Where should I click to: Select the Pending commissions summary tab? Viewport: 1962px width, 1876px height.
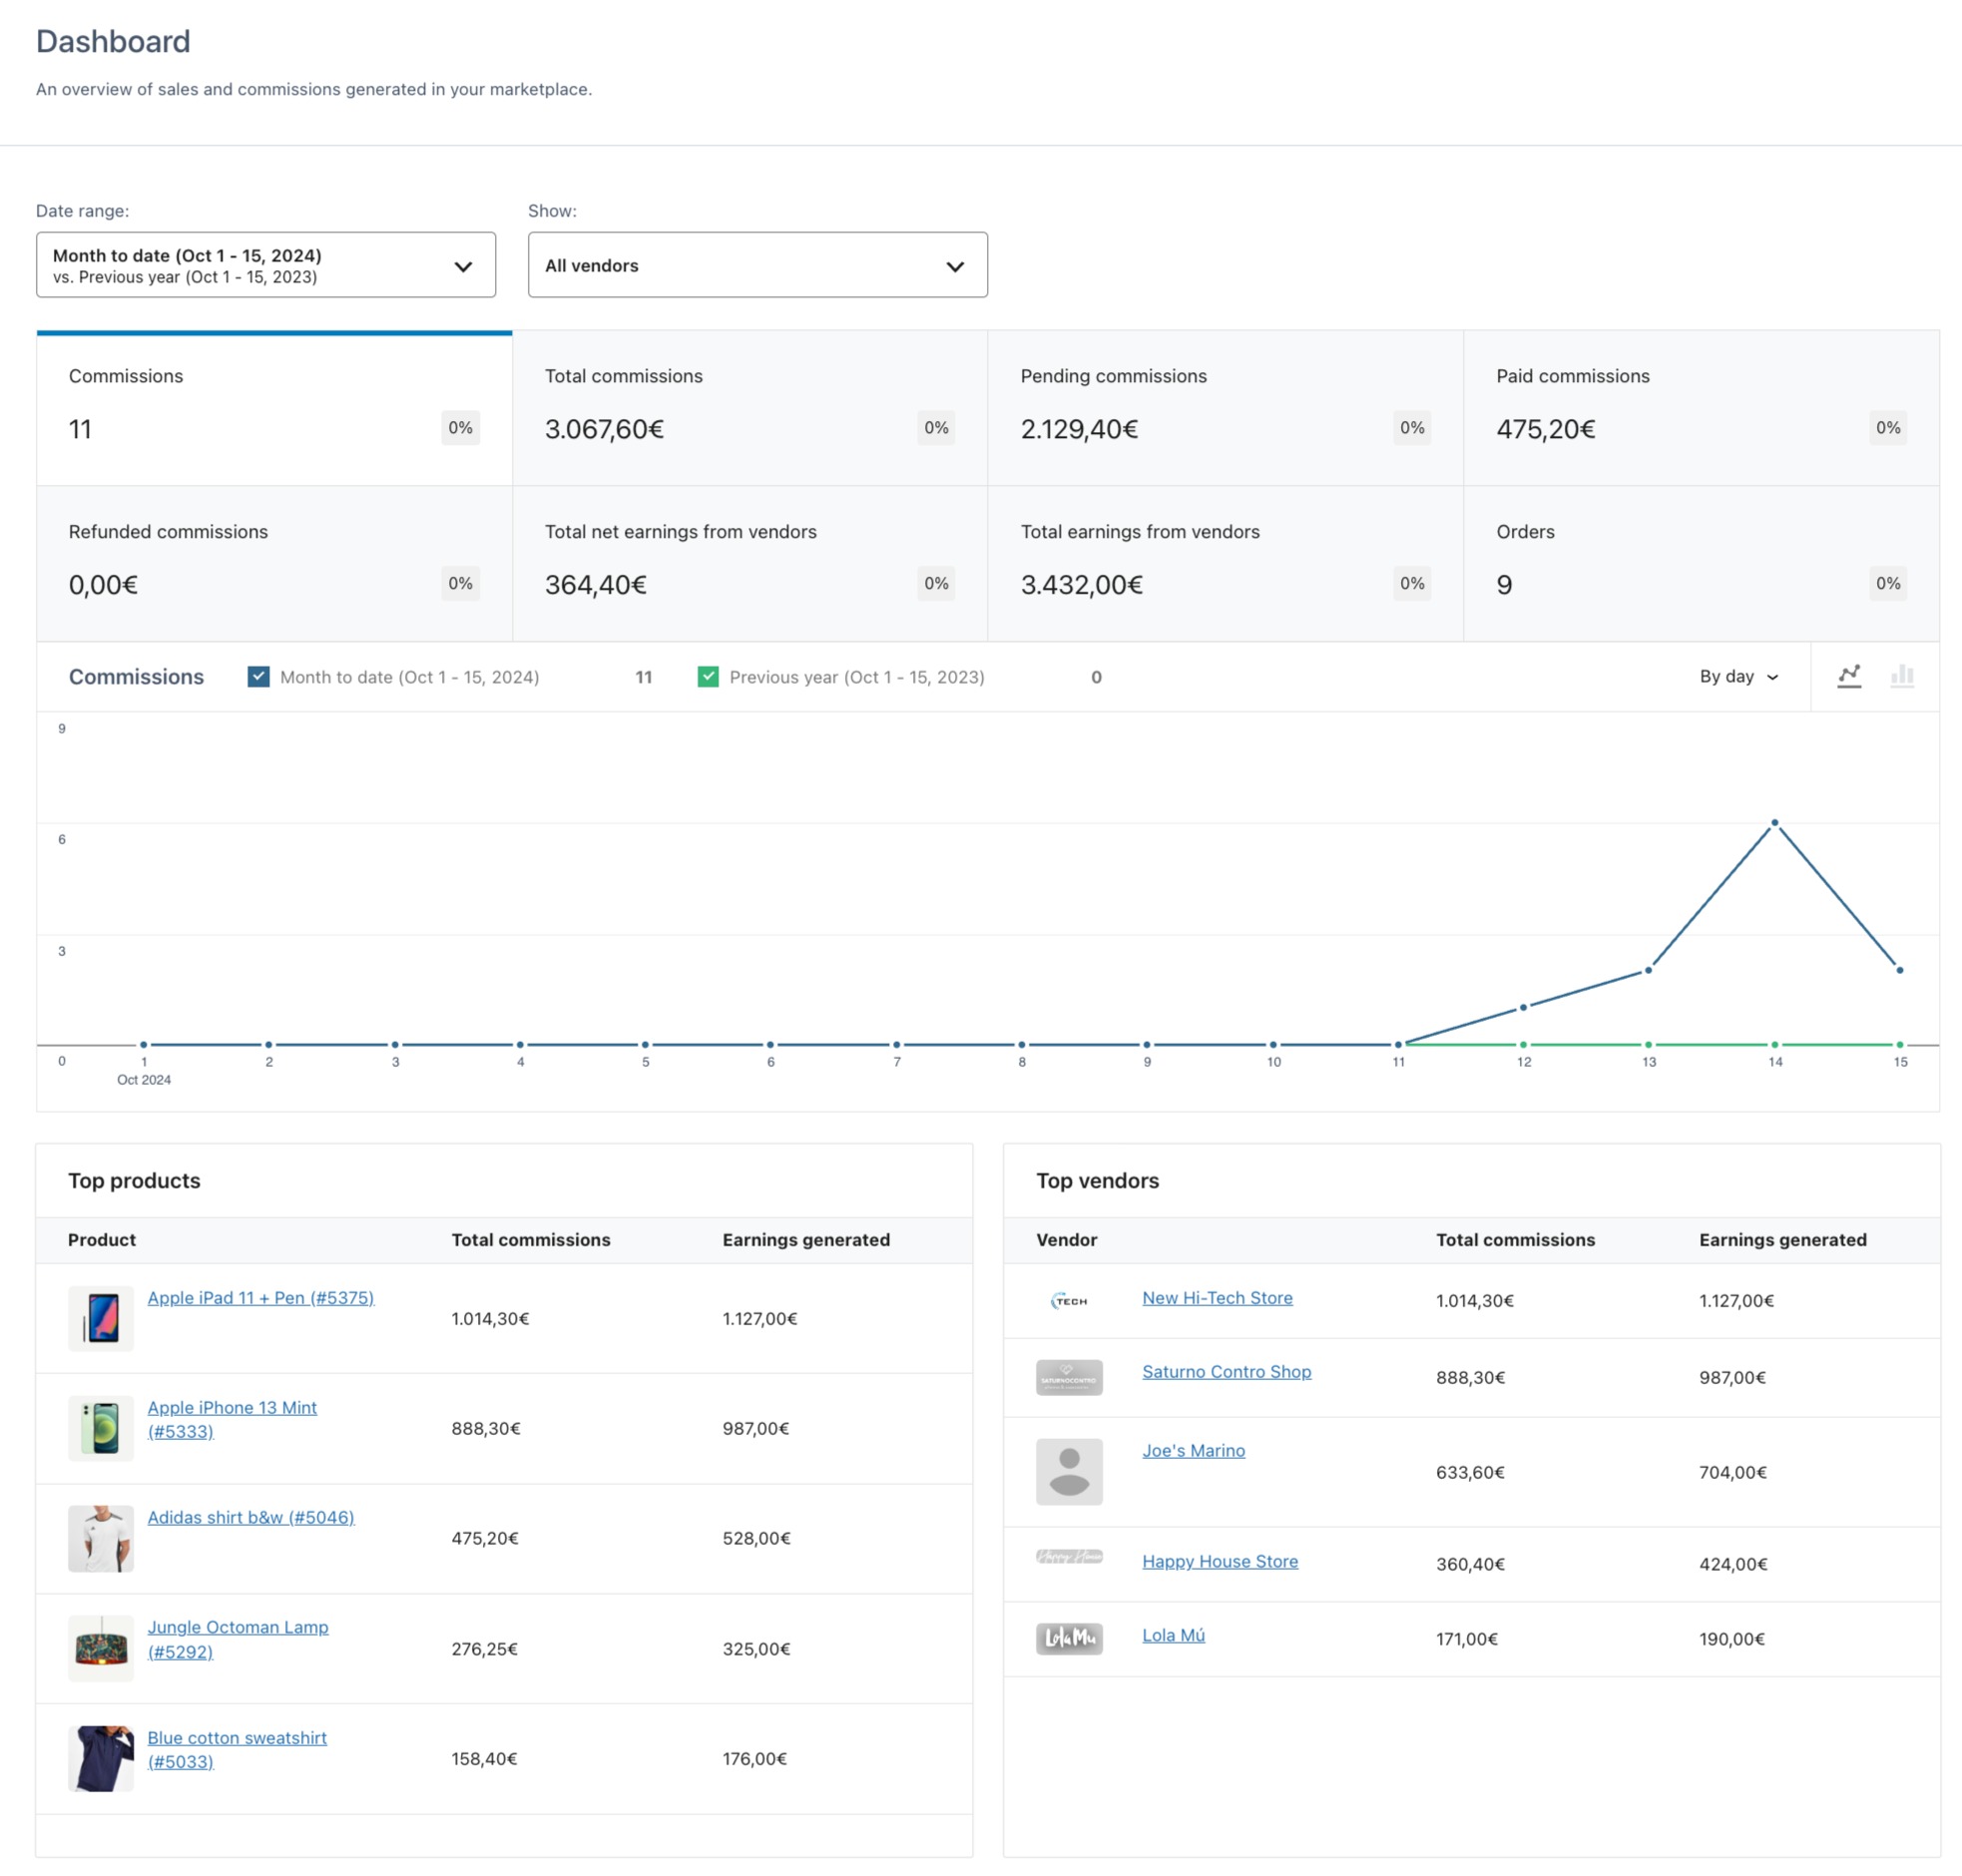point(1225,408)
